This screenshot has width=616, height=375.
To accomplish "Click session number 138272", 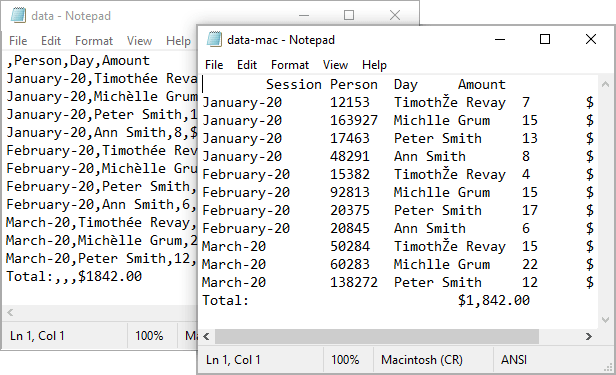I will point(354,282).
